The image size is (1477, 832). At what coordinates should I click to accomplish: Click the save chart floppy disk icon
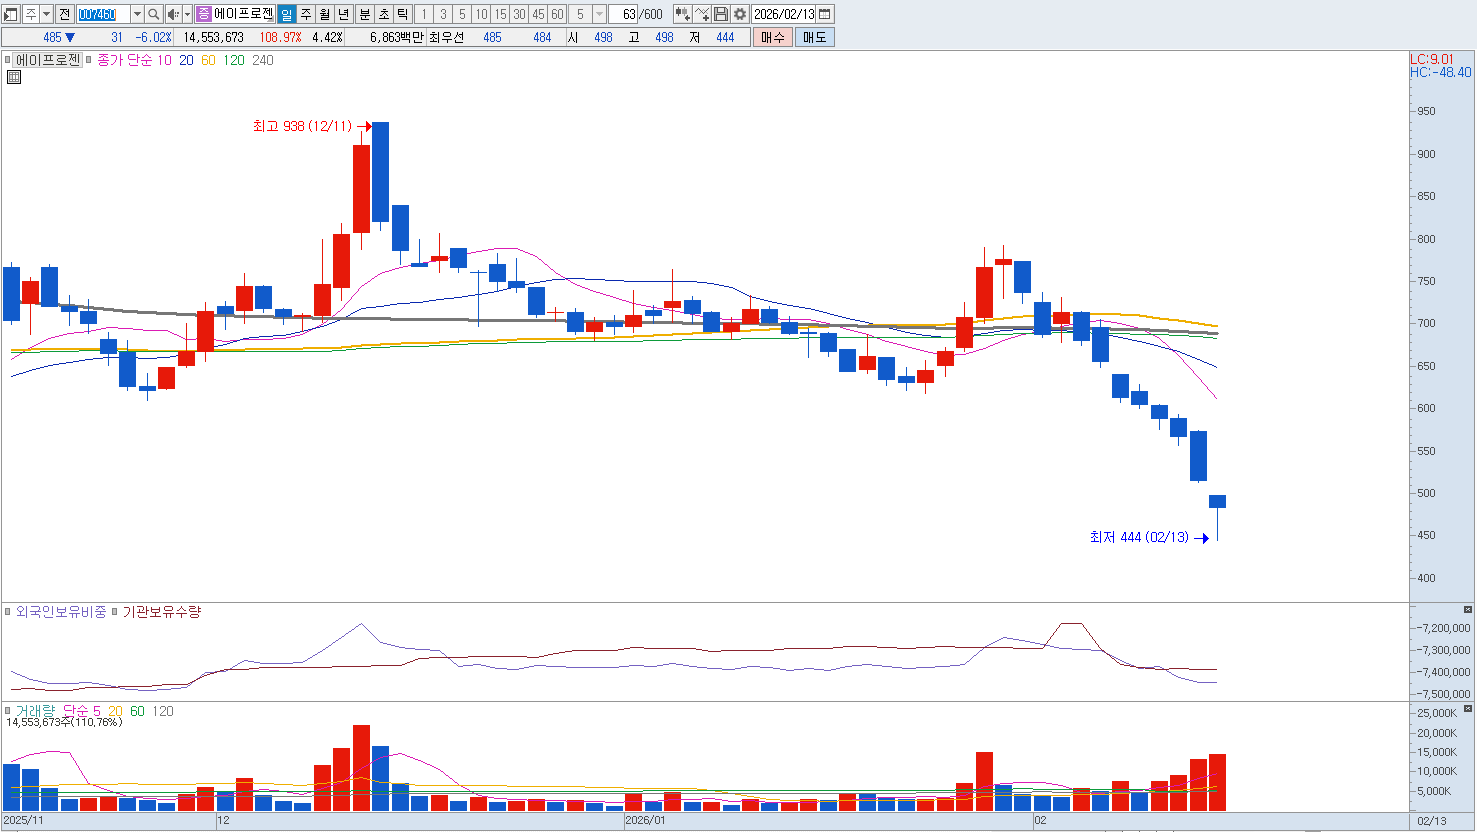721,14
